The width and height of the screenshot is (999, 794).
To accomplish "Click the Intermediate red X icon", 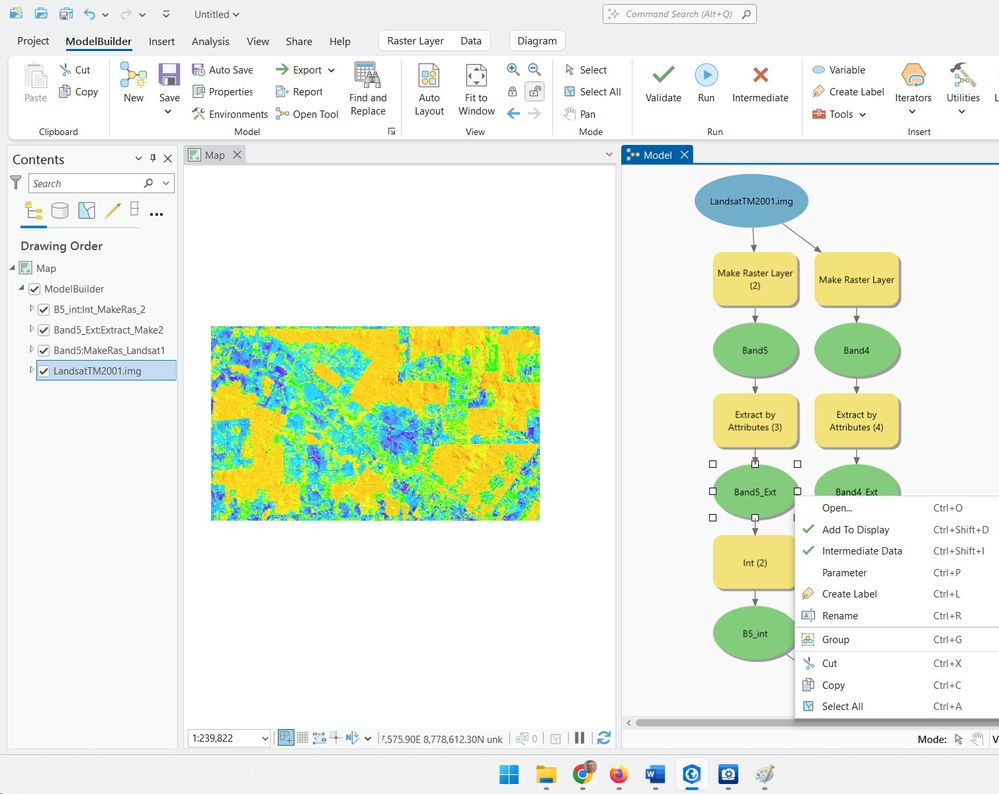I will tap(760, 76).
